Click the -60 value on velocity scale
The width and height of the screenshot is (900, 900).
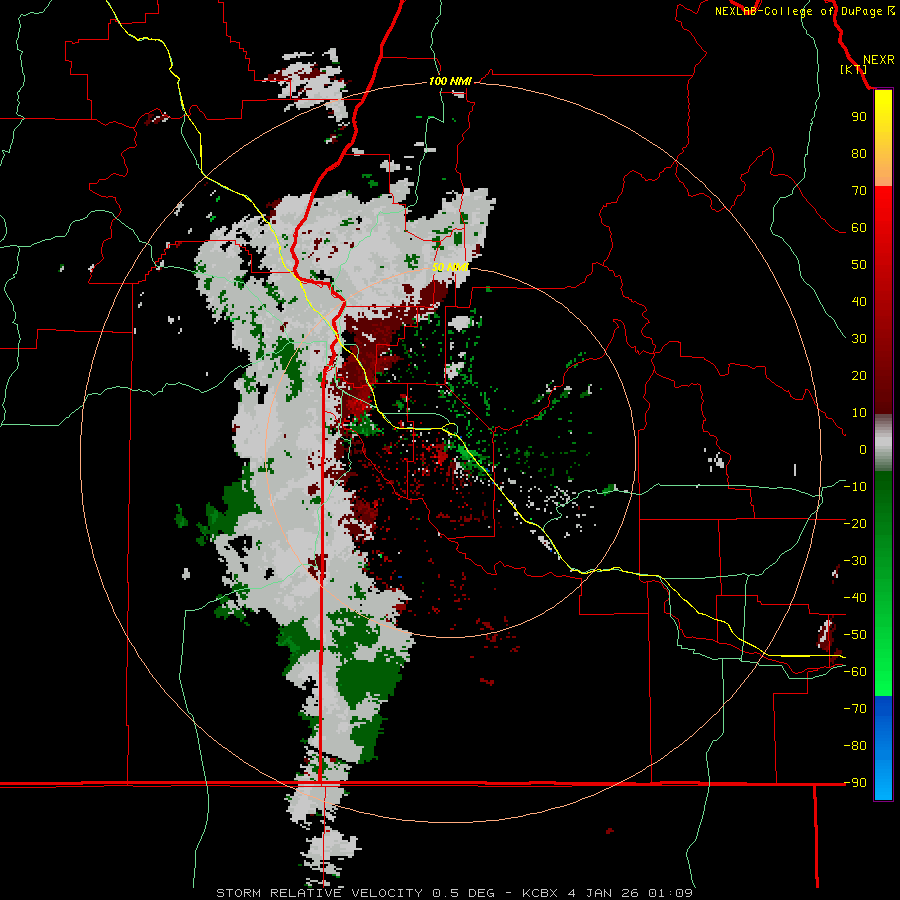pyautogui.click(x=855, y=672)
